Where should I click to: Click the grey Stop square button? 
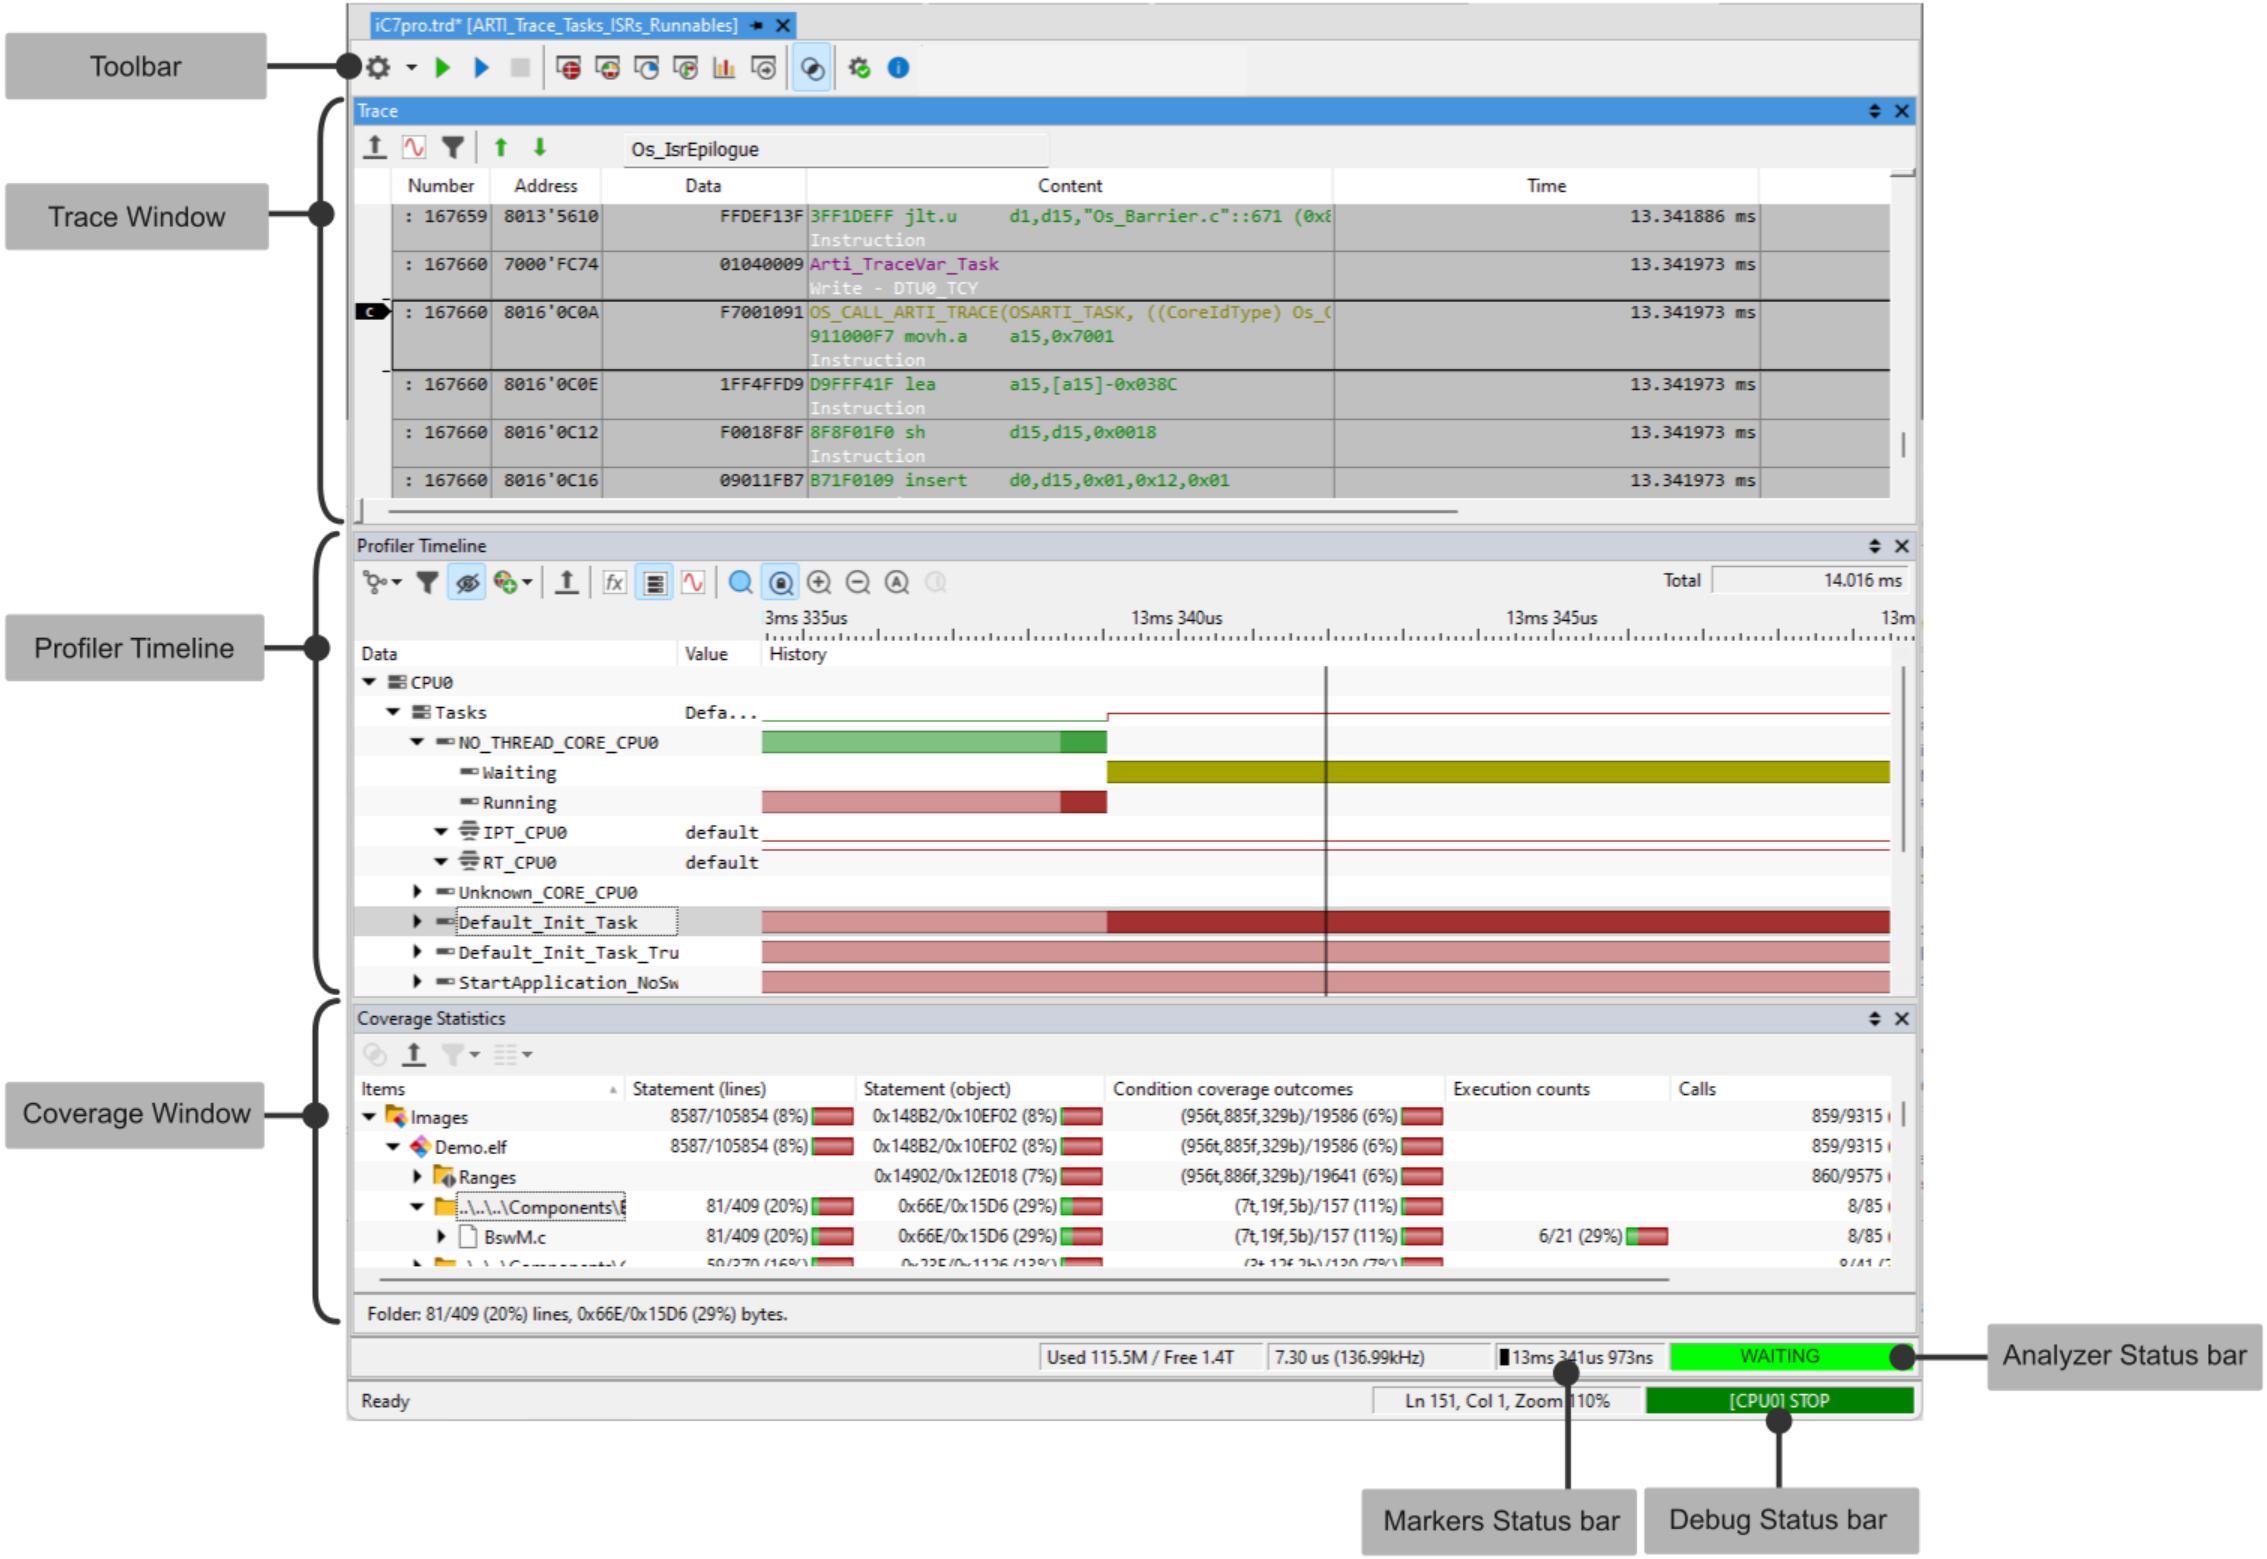520,68
